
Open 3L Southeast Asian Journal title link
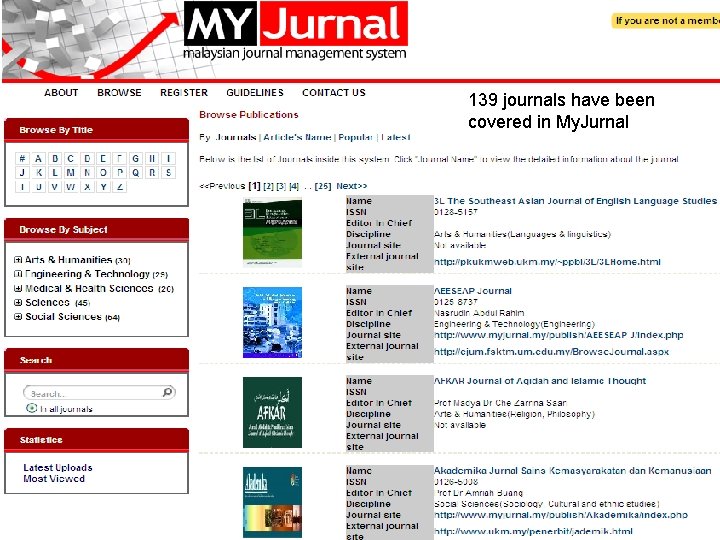point(575,201)
